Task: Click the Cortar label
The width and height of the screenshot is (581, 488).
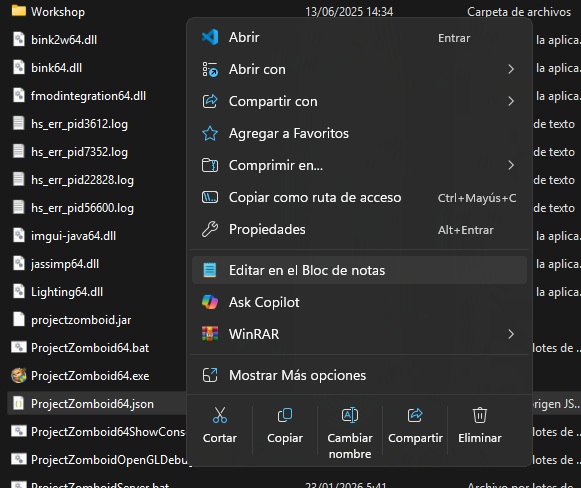Action: pyautogui.click(x=220, y=438)
